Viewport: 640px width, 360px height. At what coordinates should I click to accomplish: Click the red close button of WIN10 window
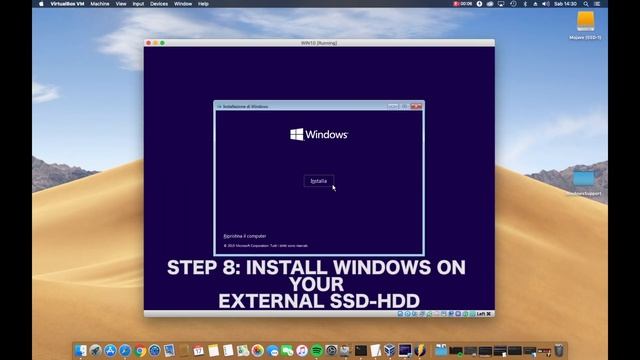(x=149, y=43)
